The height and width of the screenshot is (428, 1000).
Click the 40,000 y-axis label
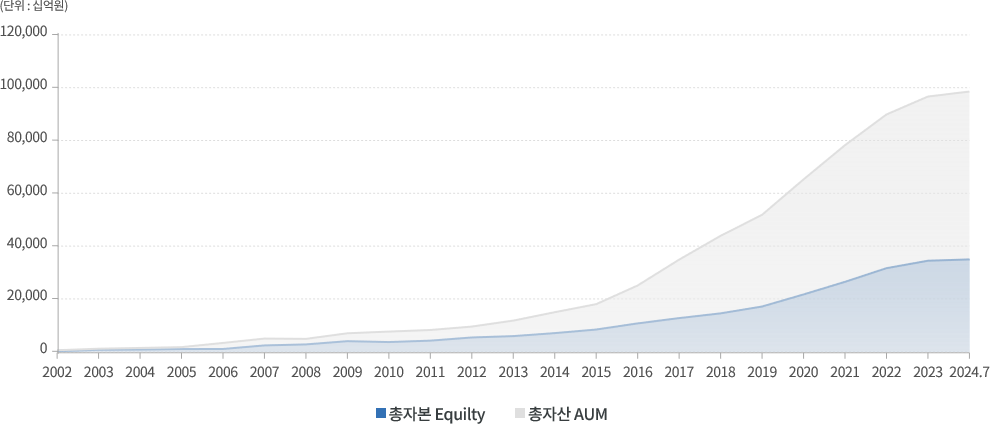pyautogui.click(x=27, y=245)
